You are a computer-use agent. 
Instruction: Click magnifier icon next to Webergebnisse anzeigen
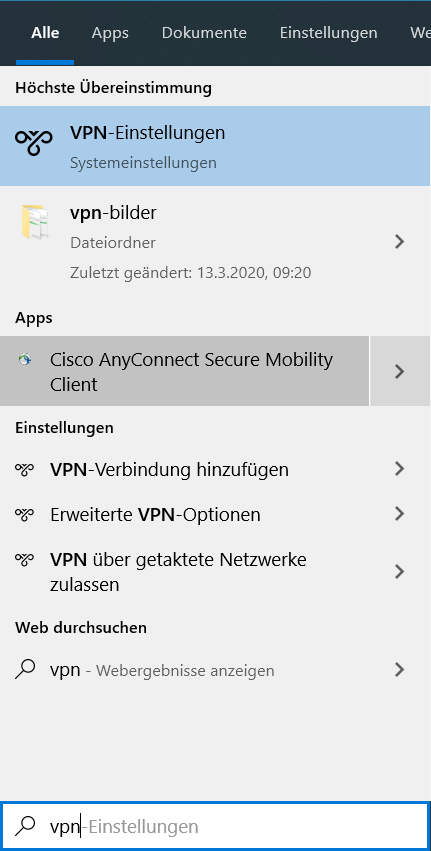point(25,670)
